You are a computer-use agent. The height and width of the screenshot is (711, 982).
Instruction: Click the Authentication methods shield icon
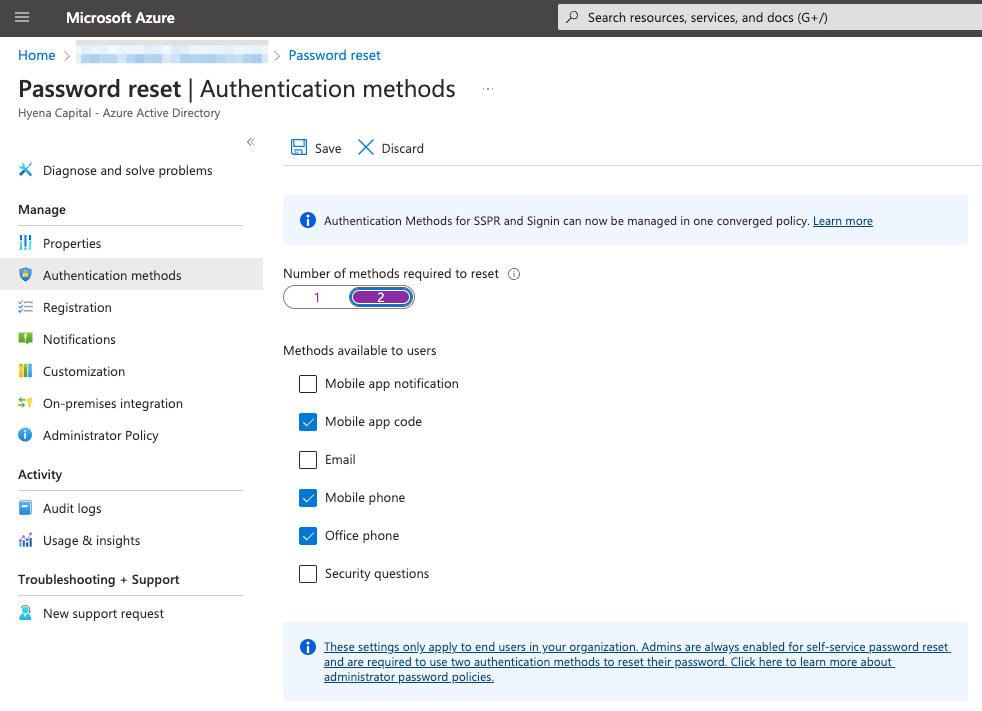tap(25, 274)
